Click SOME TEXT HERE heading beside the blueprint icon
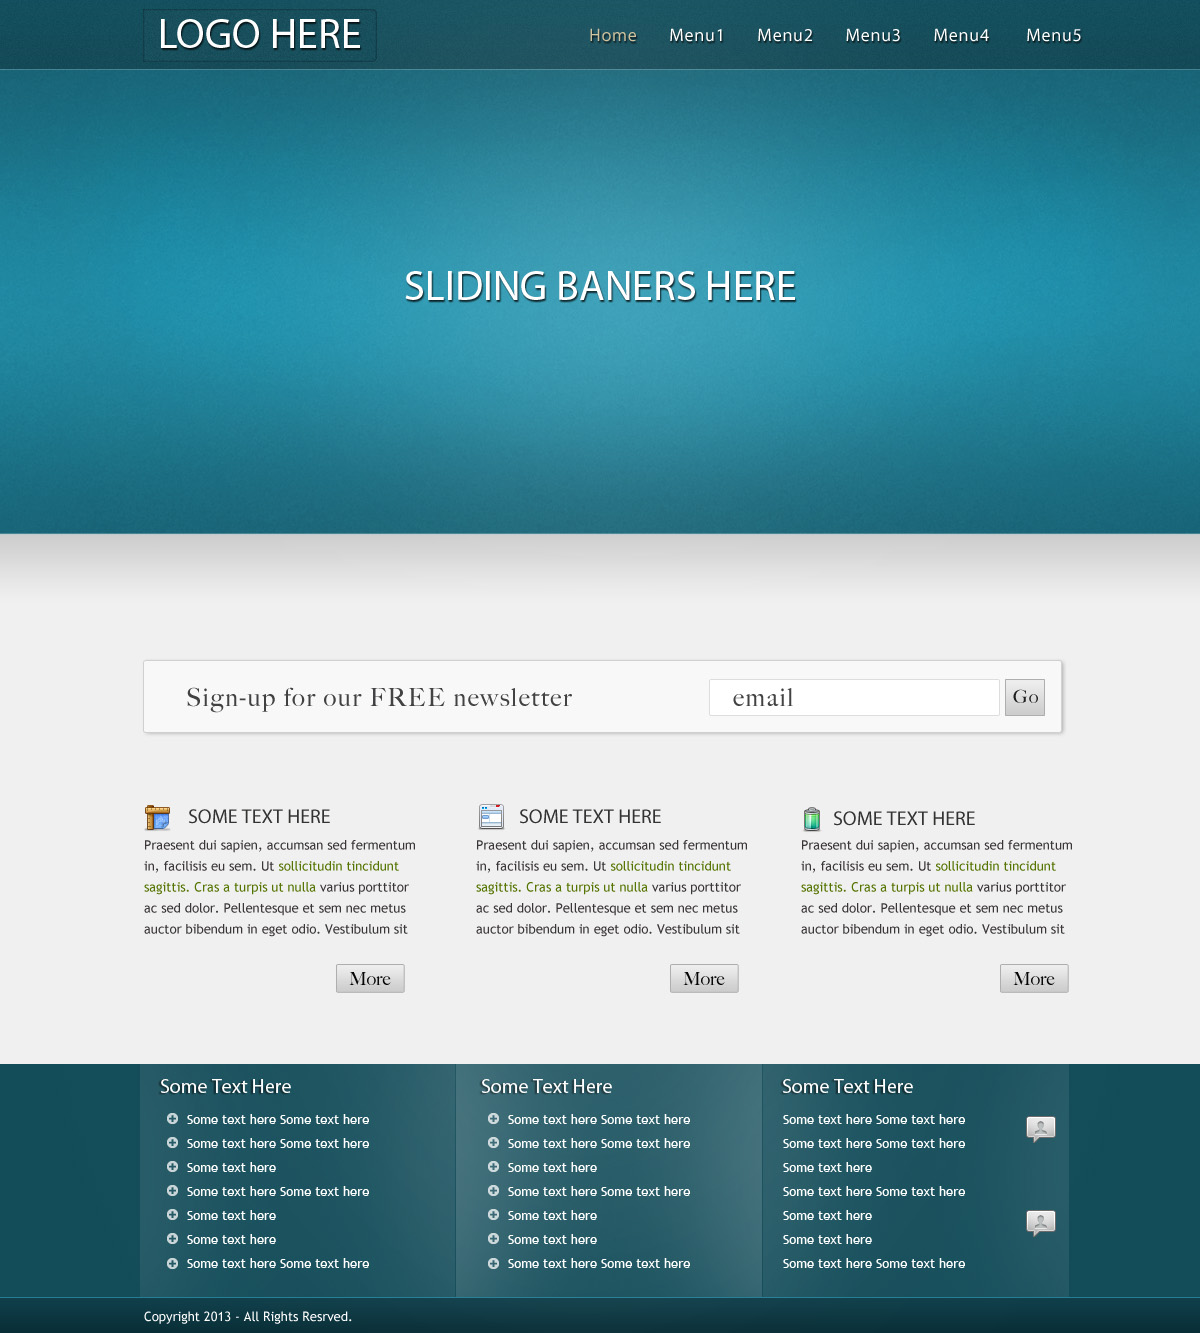1200x1333 pixels. 259,817
